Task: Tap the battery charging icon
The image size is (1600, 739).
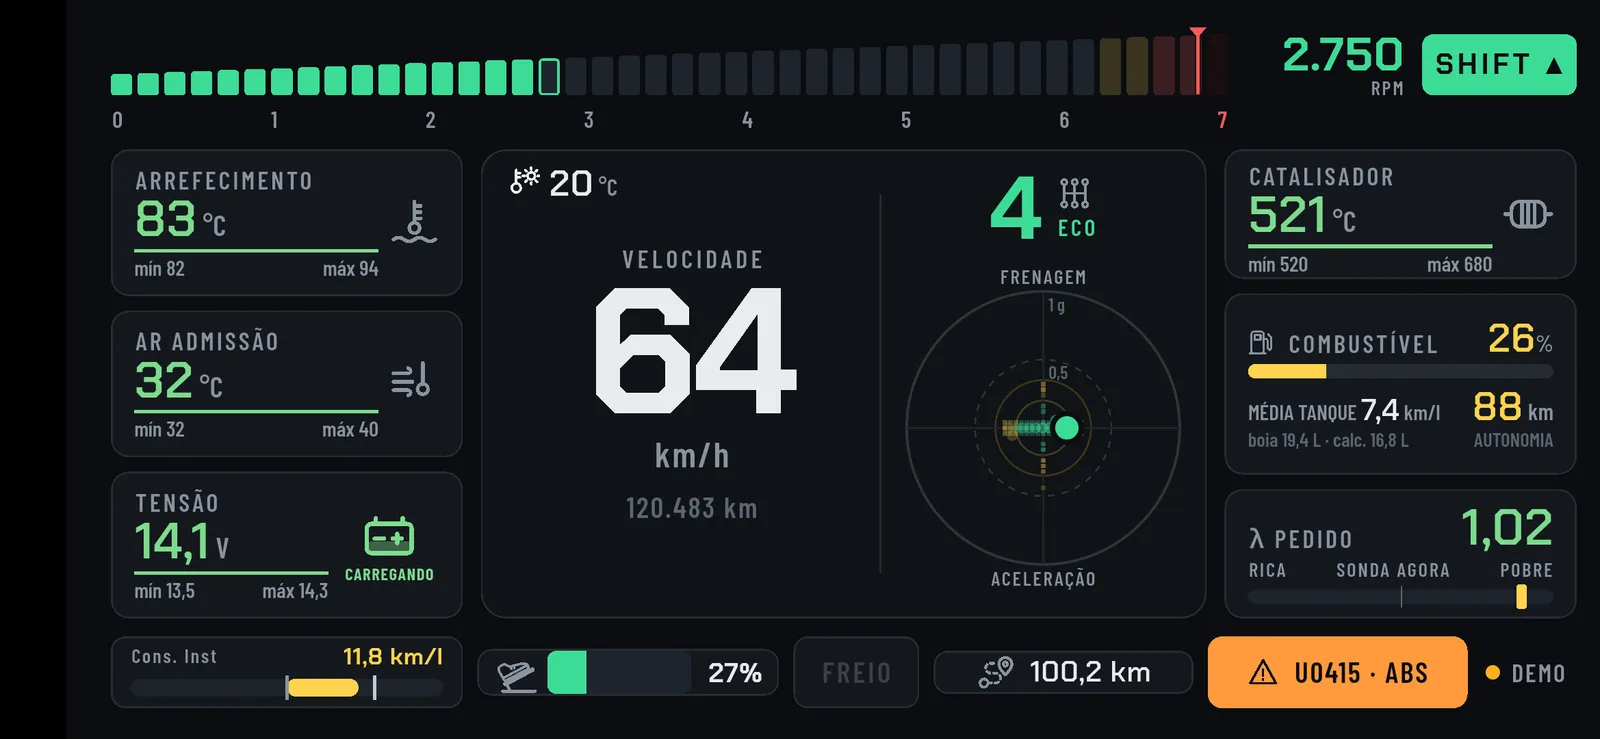Action: click(x=389, y=537)
